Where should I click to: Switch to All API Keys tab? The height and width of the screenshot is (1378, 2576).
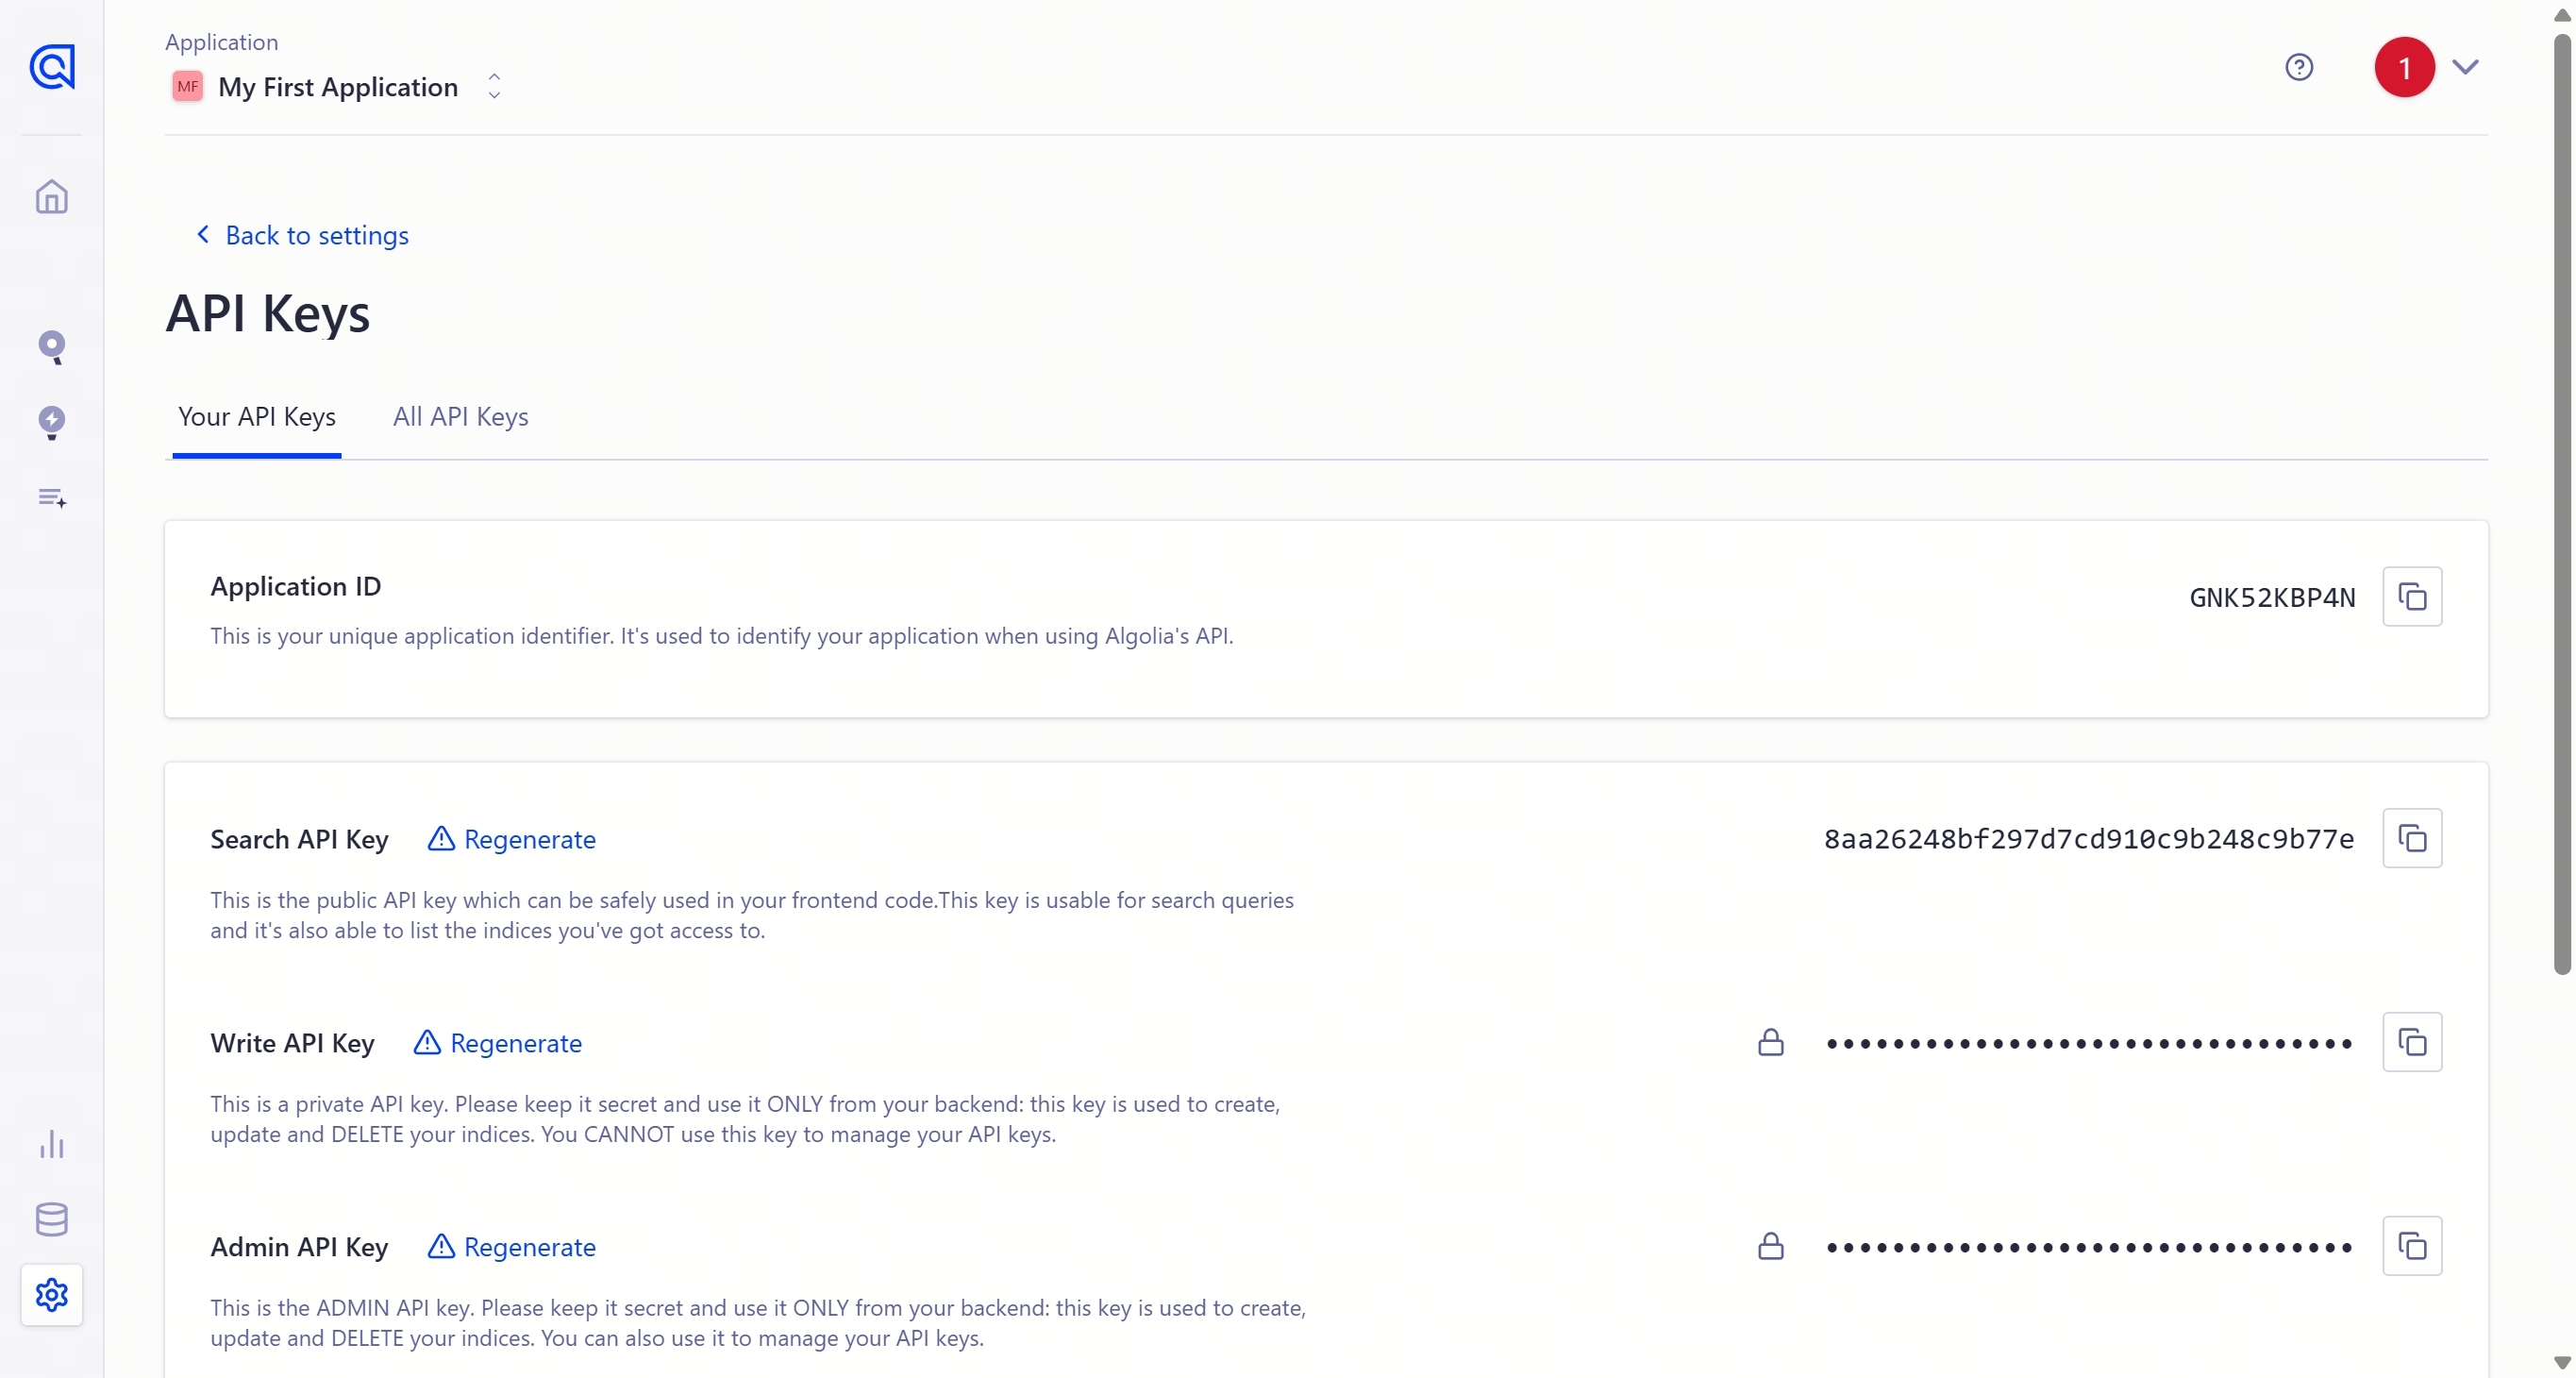(x=461, y=417)
